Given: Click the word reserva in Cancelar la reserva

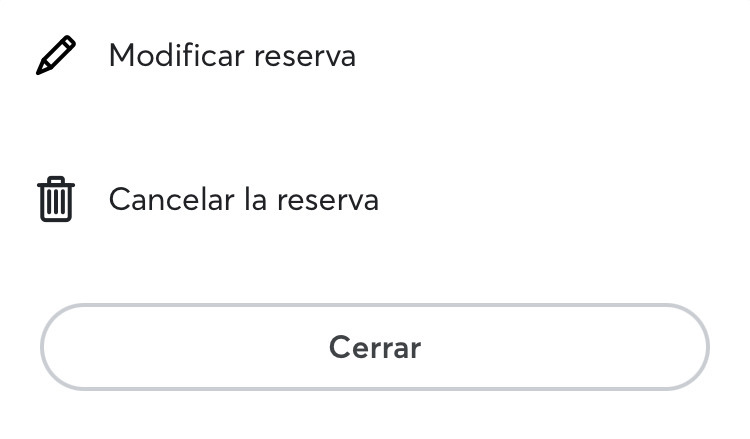Looking at the screenshot, I should [x=328, y=201].
